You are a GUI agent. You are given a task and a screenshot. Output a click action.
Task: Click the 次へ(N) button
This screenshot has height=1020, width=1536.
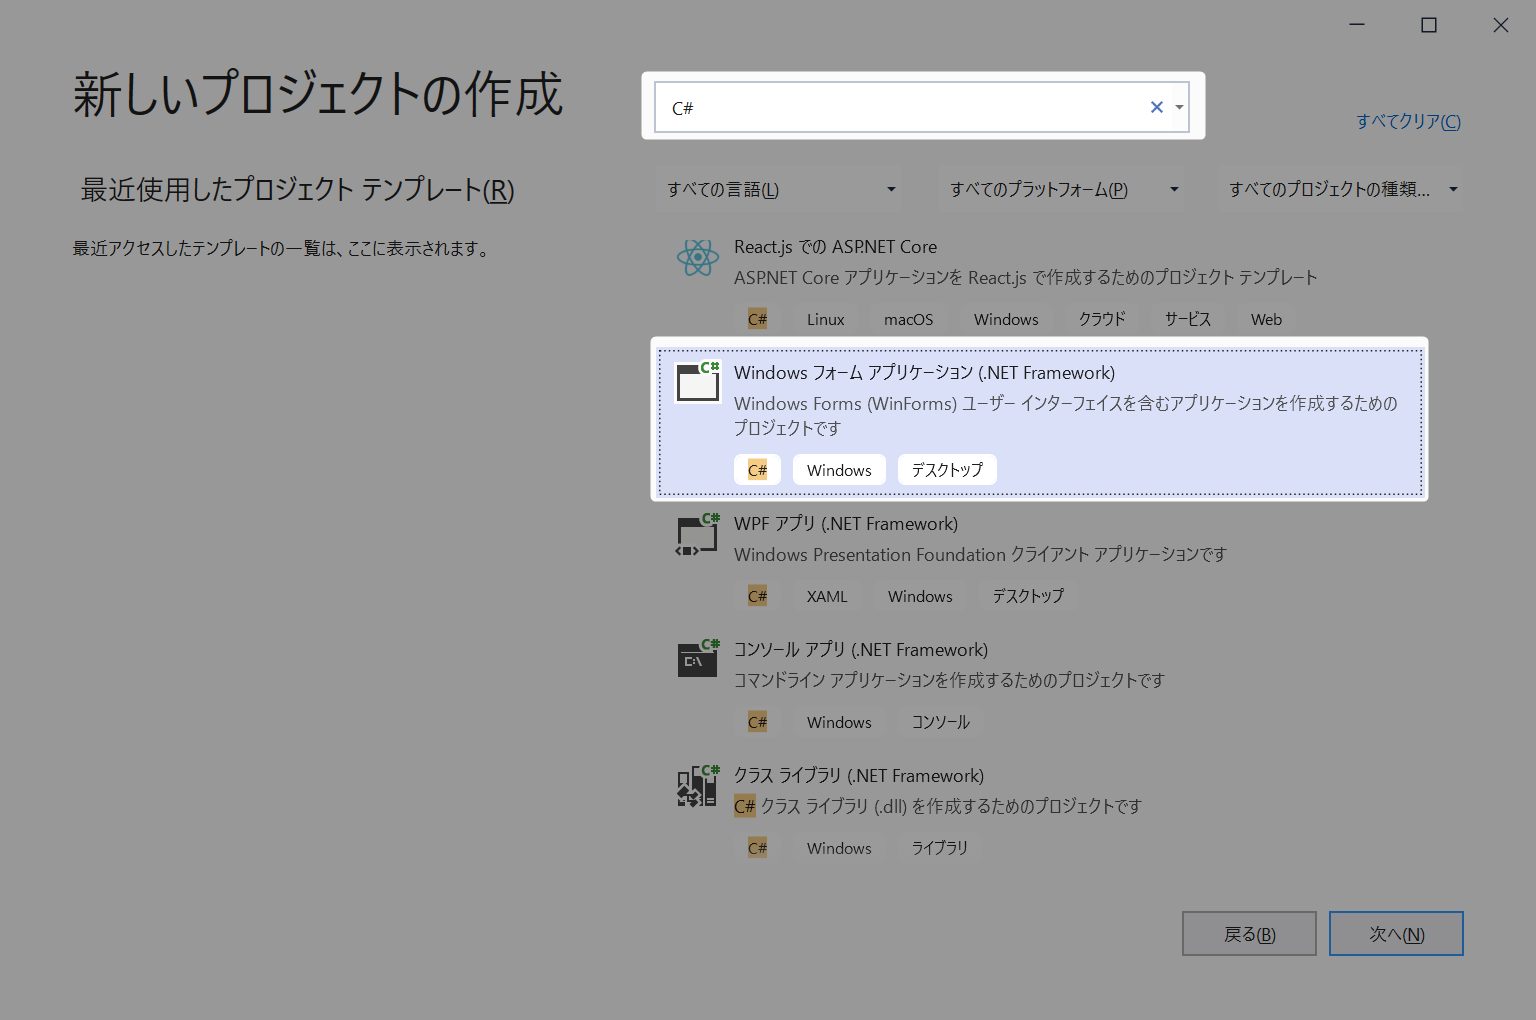tap(1396, 934)
